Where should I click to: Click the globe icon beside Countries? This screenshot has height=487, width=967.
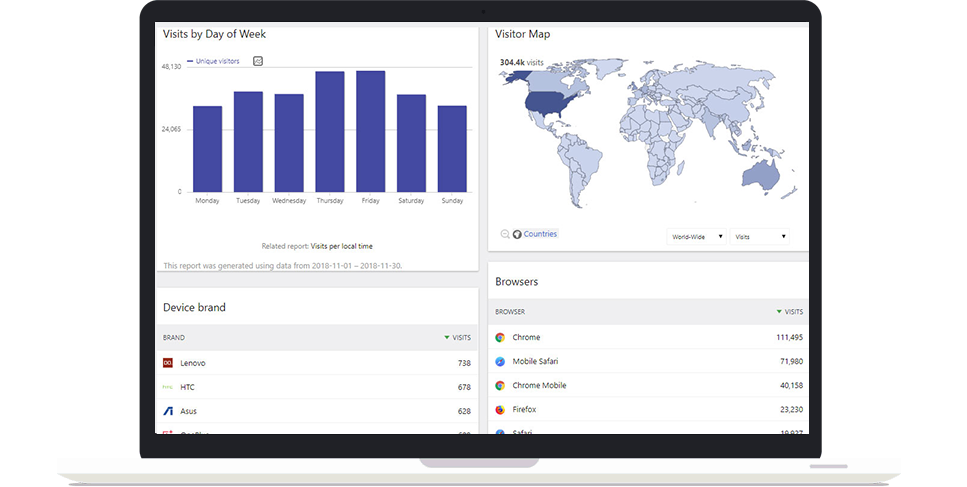pyautogui.click(x=517, y=234)
